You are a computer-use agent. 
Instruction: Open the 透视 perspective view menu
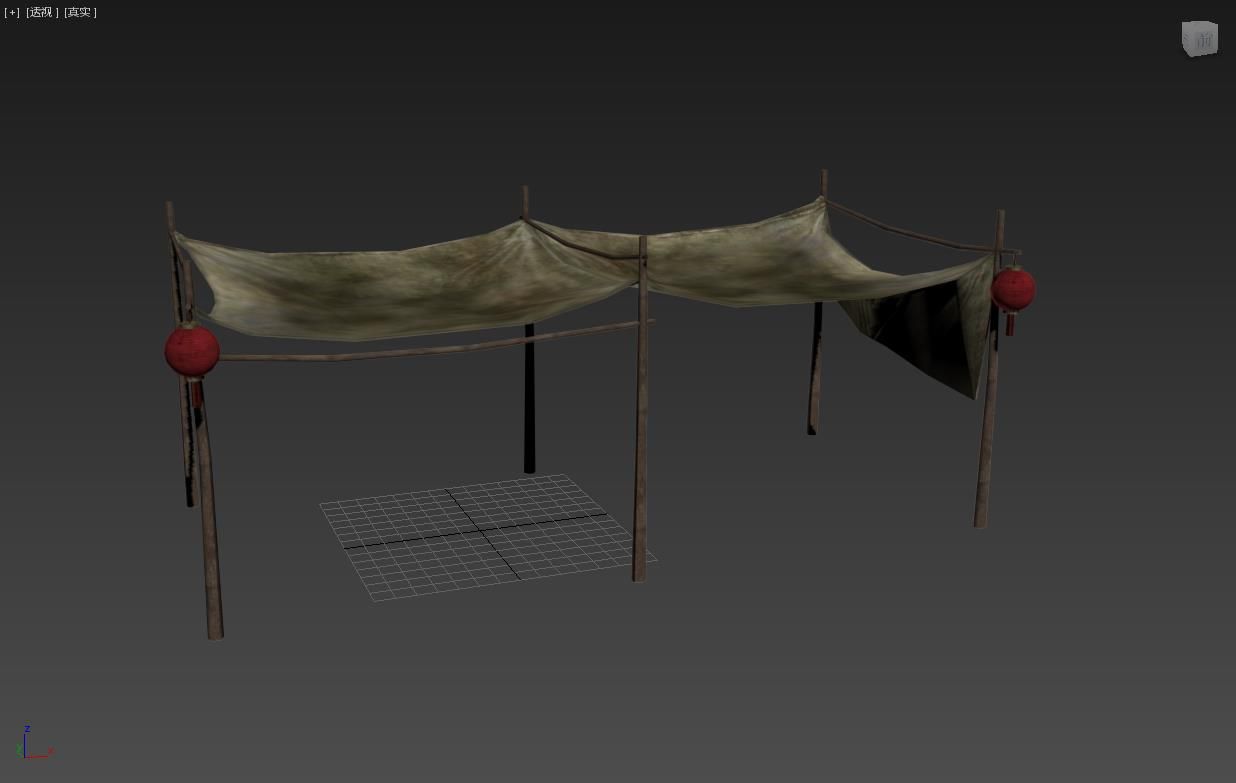click(42, 12)
